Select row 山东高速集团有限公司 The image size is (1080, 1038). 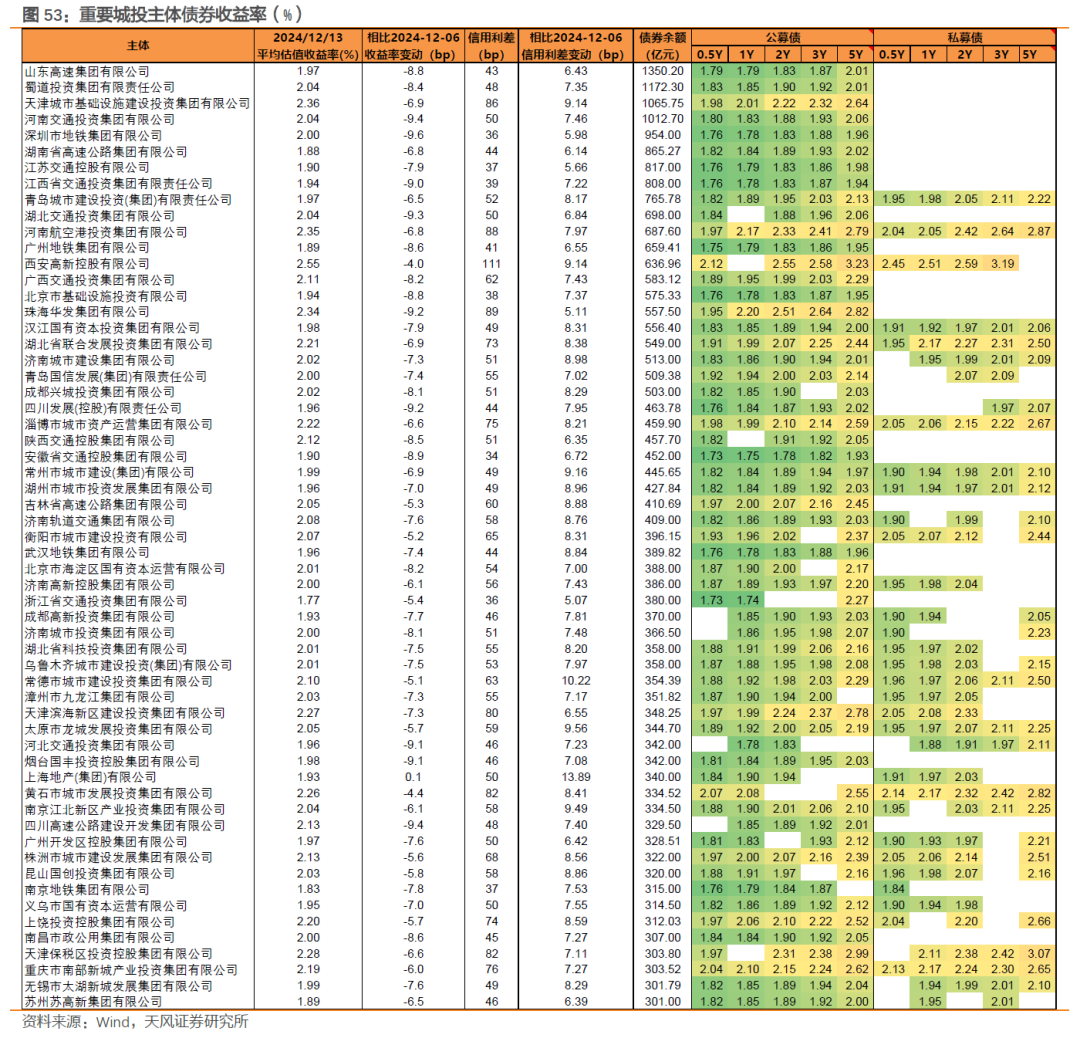[539, 71]
